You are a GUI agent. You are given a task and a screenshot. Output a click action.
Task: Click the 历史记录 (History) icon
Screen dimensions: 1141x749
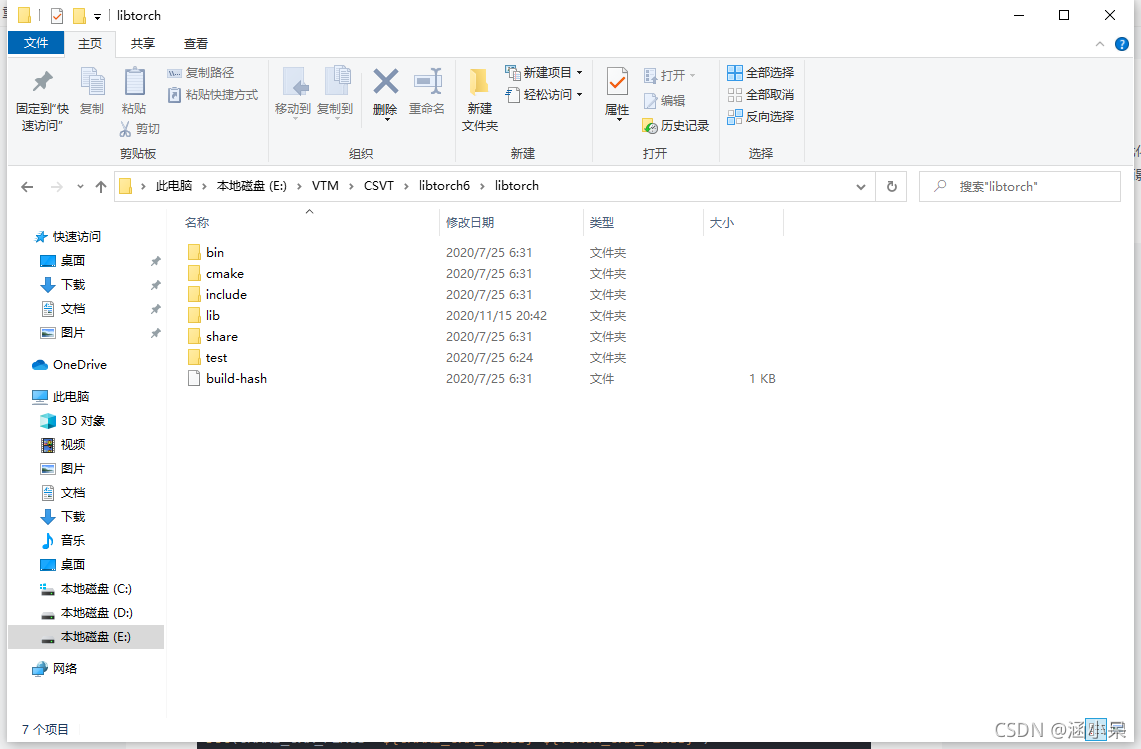(x=676, y=124)
